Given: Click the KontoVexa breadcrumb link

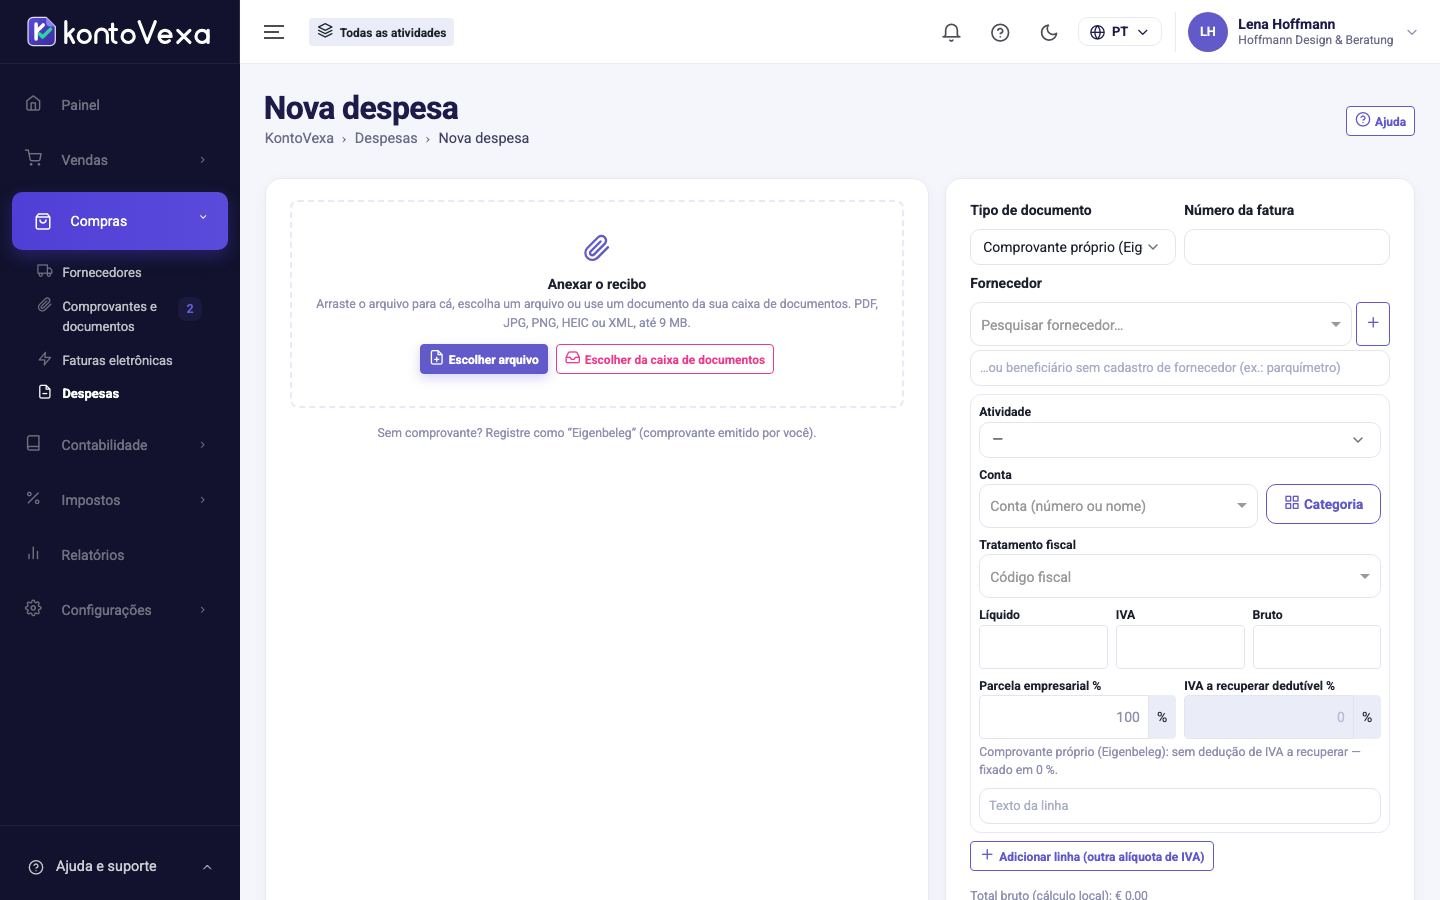Looking at the screenshot, I should tap(299, 138).
